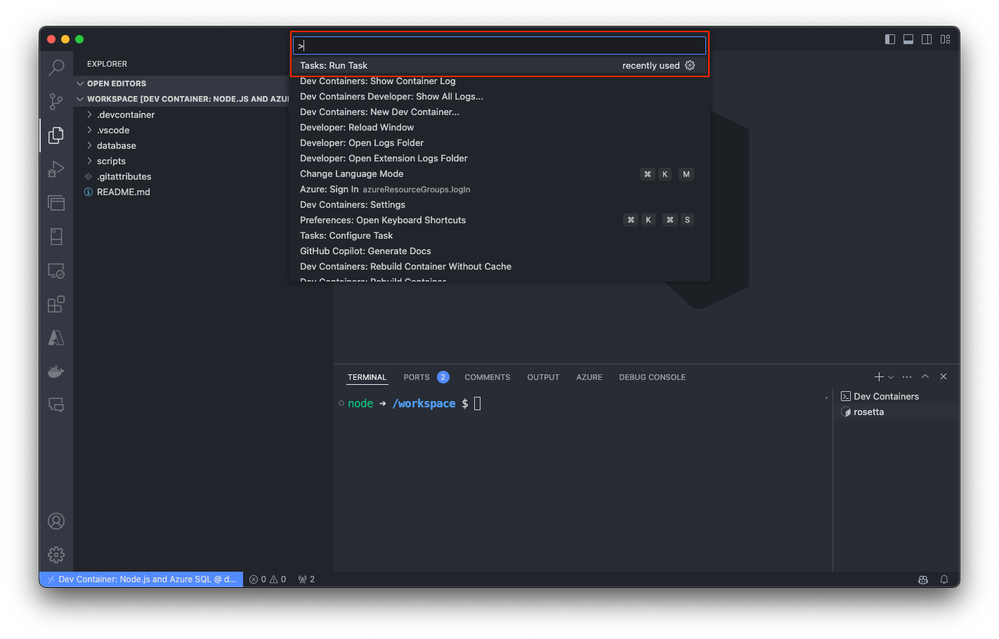Click the errors and warnings status indicator

268,580
